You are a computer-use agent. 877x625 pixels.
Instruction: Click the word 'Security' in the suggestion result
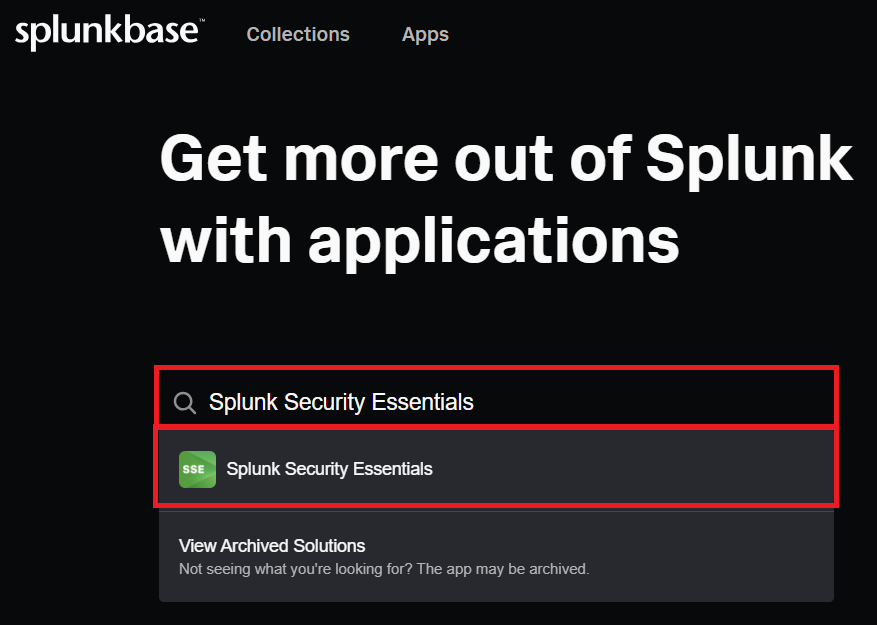click(x=313, y=469)
